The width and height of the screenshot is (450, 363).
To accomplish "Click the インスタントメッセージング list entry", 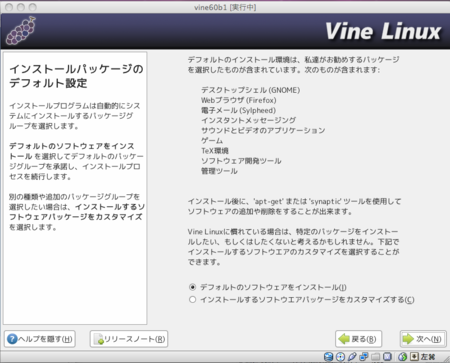I will click(x=248, y=120).
